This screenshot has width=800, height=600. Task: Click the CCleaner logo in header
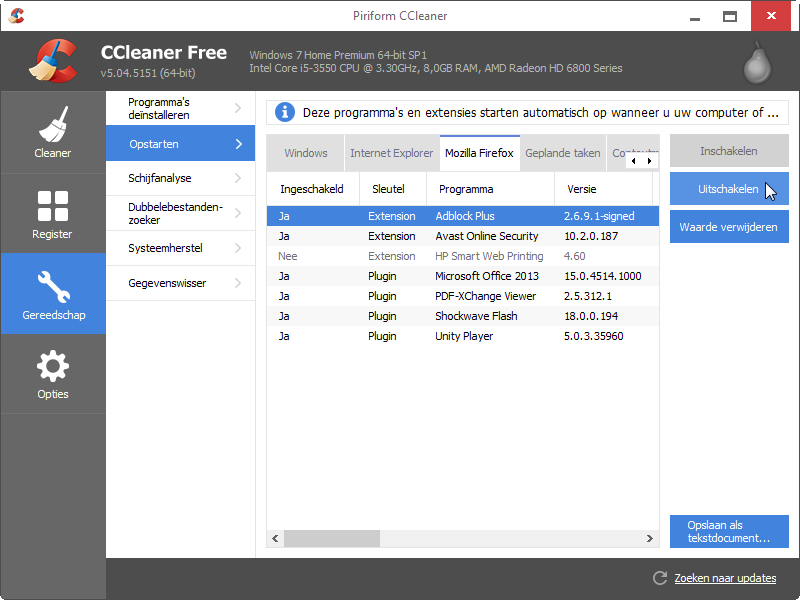pyautogui.click(x=53, y=61)
